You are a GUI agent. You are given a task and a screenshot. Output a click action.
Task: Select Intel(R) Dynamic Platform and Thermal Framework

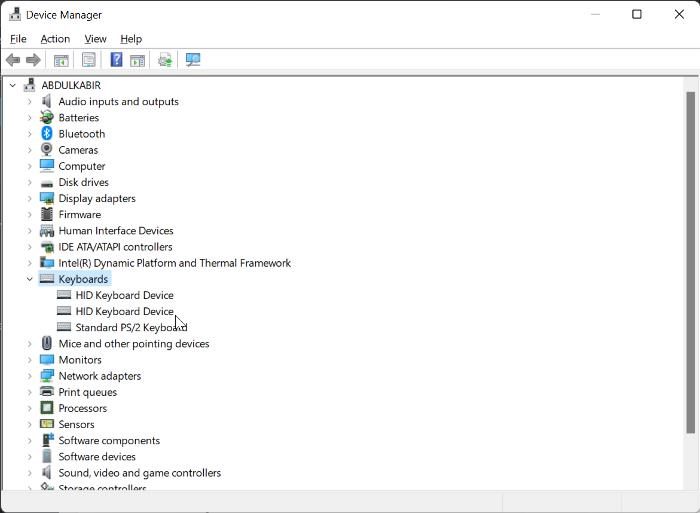(175, 263)
